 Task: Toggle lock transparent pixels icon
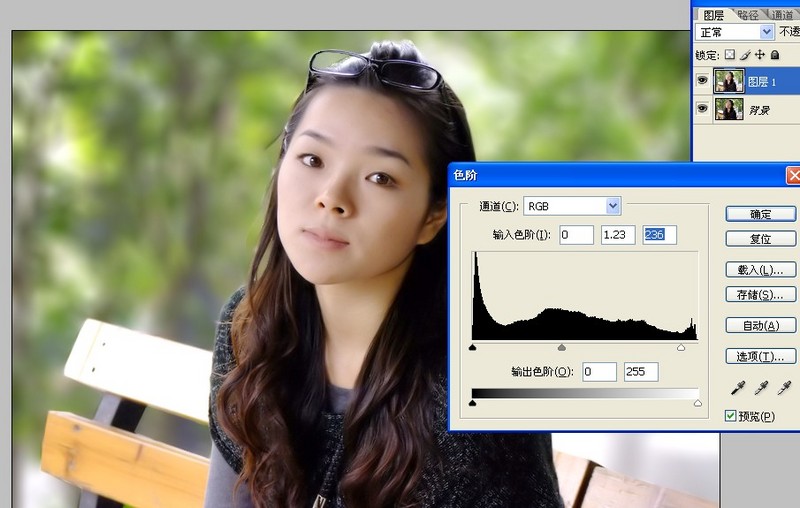[730, 54]
